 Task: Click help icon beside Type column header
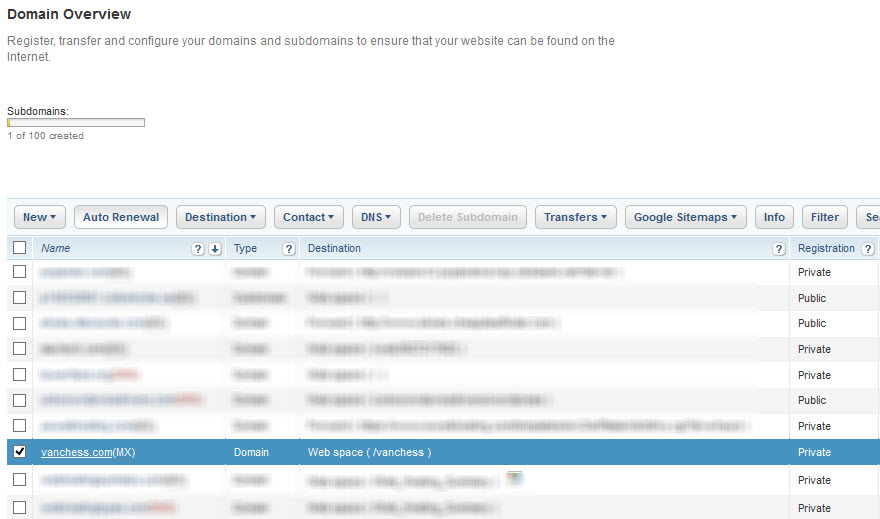[289, 249]
